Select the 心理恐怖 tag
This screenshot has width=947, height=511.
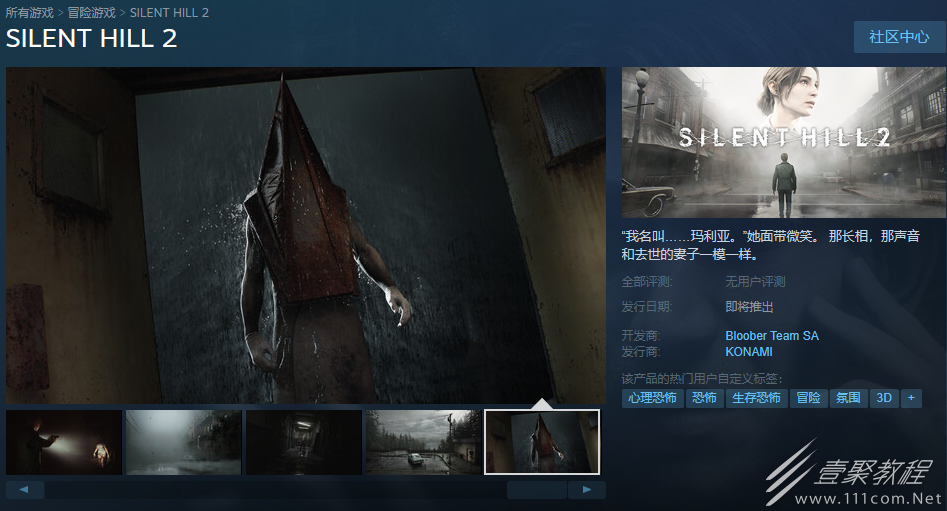[652, 398]
